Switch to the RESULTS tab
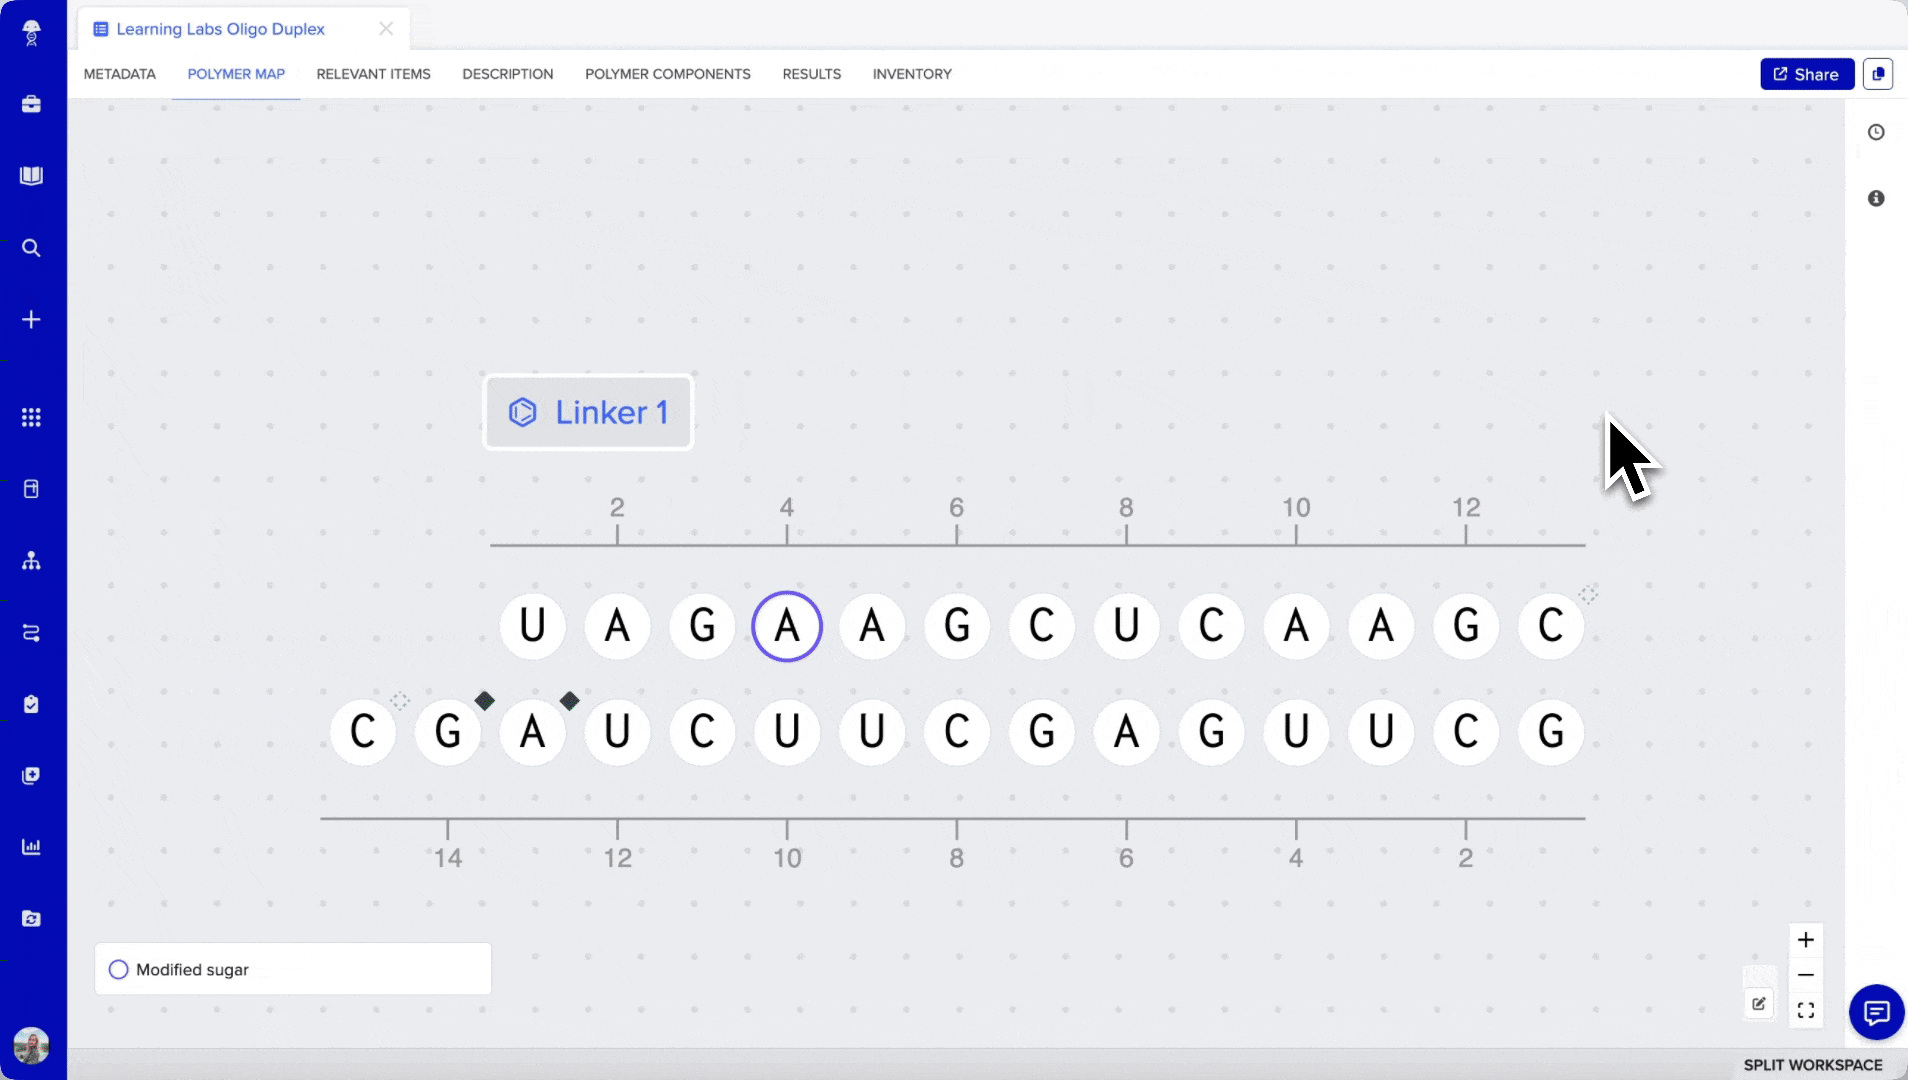The height and width of the screenshot is (1080, 1908). coord(811,73)
